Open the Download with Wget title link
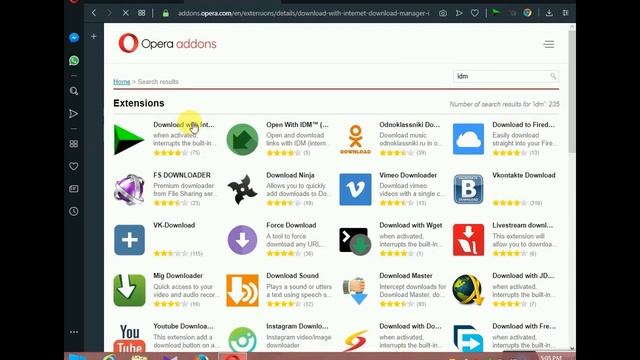Viewport: 640px width, 360px height. click(x=411, y=225)
